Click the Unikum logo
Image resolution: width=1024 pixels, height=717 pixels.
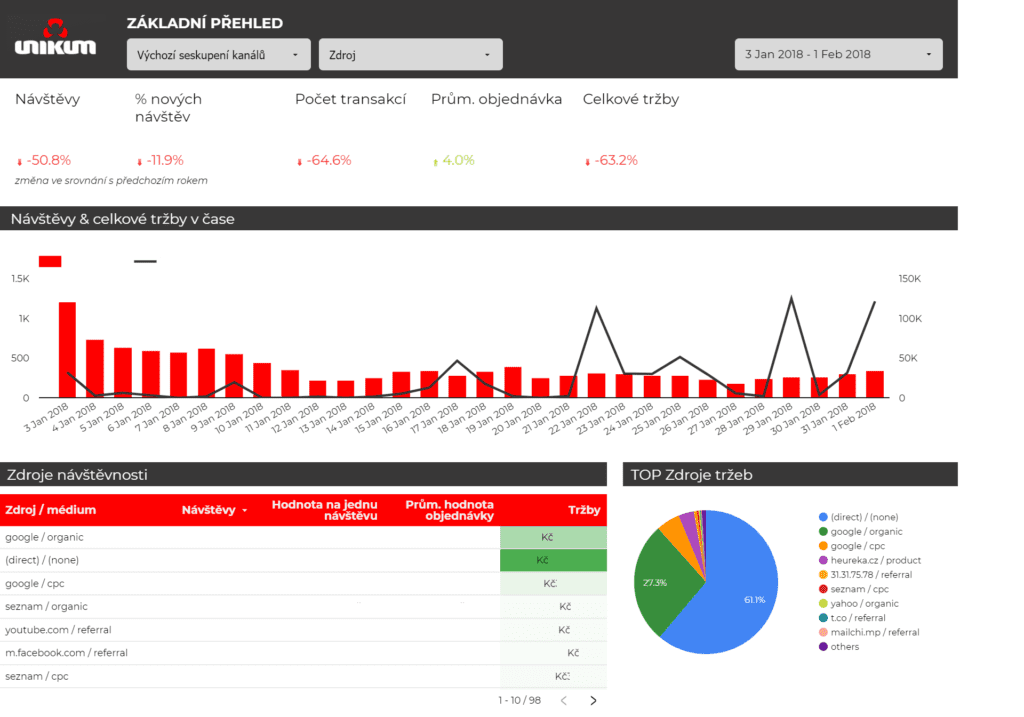tap(55, 38)
